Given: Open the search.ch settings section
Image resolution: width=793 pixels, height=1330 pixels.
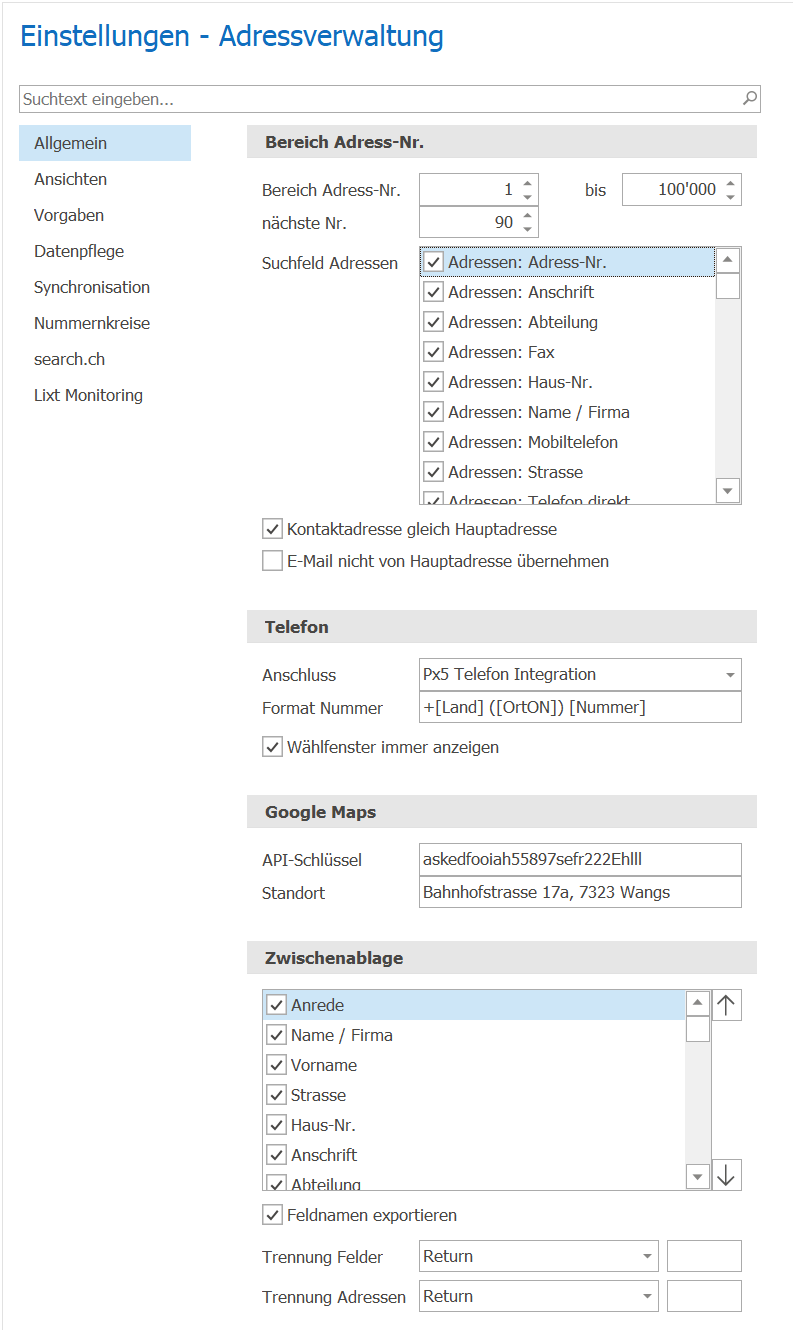Looking at the screenshot, I should click(x=105, y=359).
